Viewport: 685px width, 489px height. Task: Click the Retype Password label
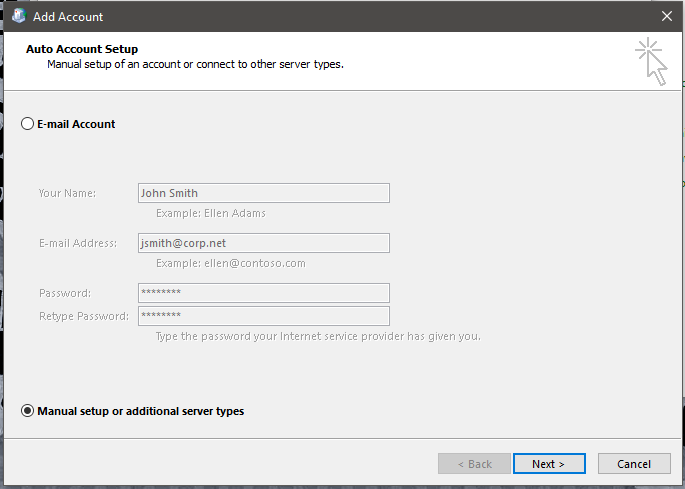[x=84, y=316]
